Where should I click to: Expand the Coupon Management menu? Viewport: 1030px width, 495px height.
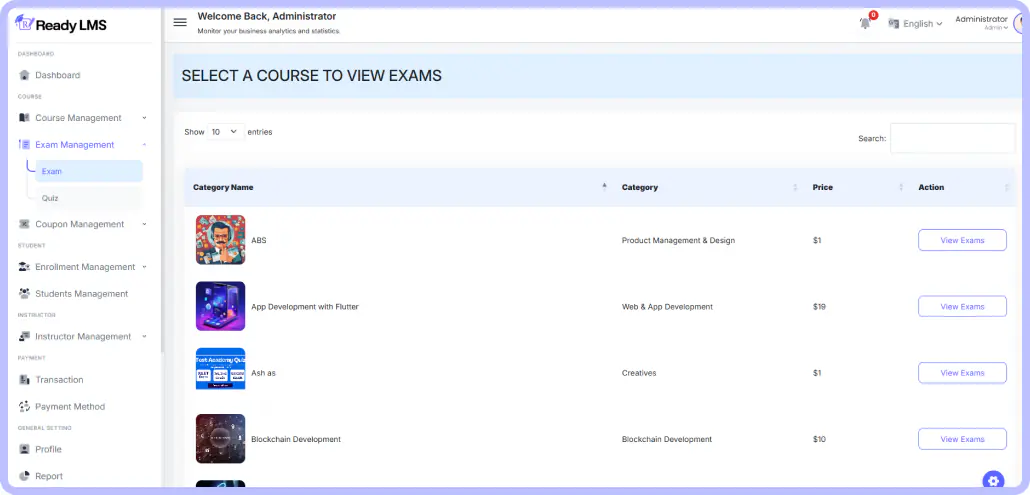[x=84, y=224]
